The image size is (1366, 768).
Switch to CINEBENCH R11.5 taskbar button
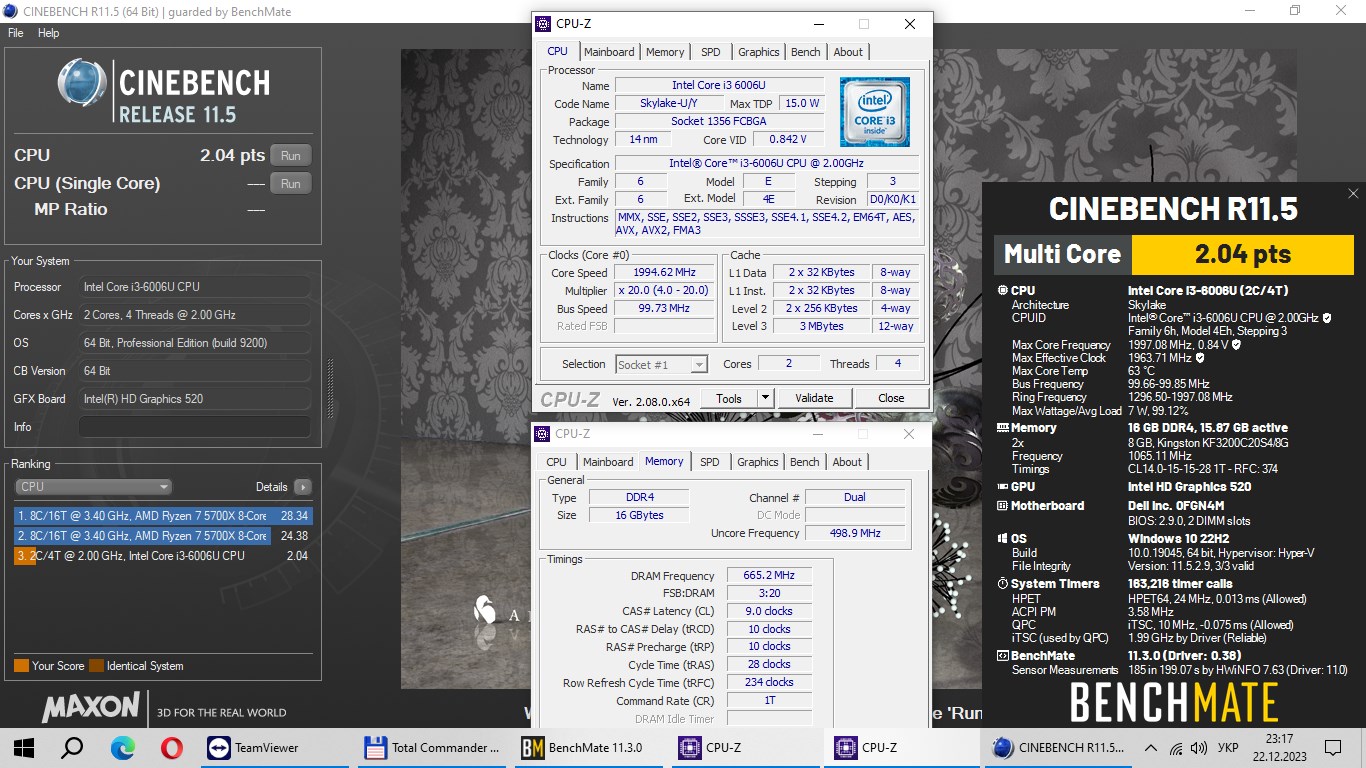pyautogui.click(x=1061, y=747)
